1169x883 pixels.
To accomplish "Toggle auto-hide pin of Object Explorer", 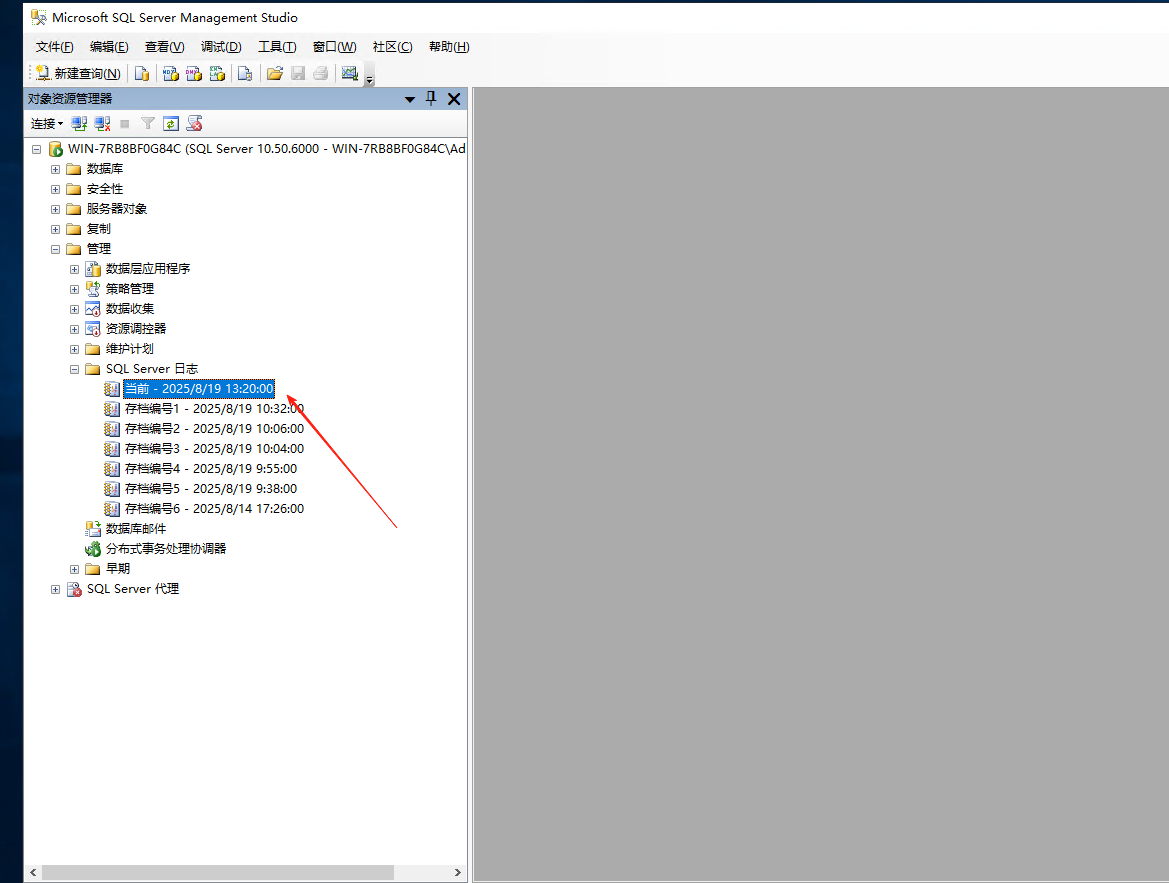I will (431, 98).
